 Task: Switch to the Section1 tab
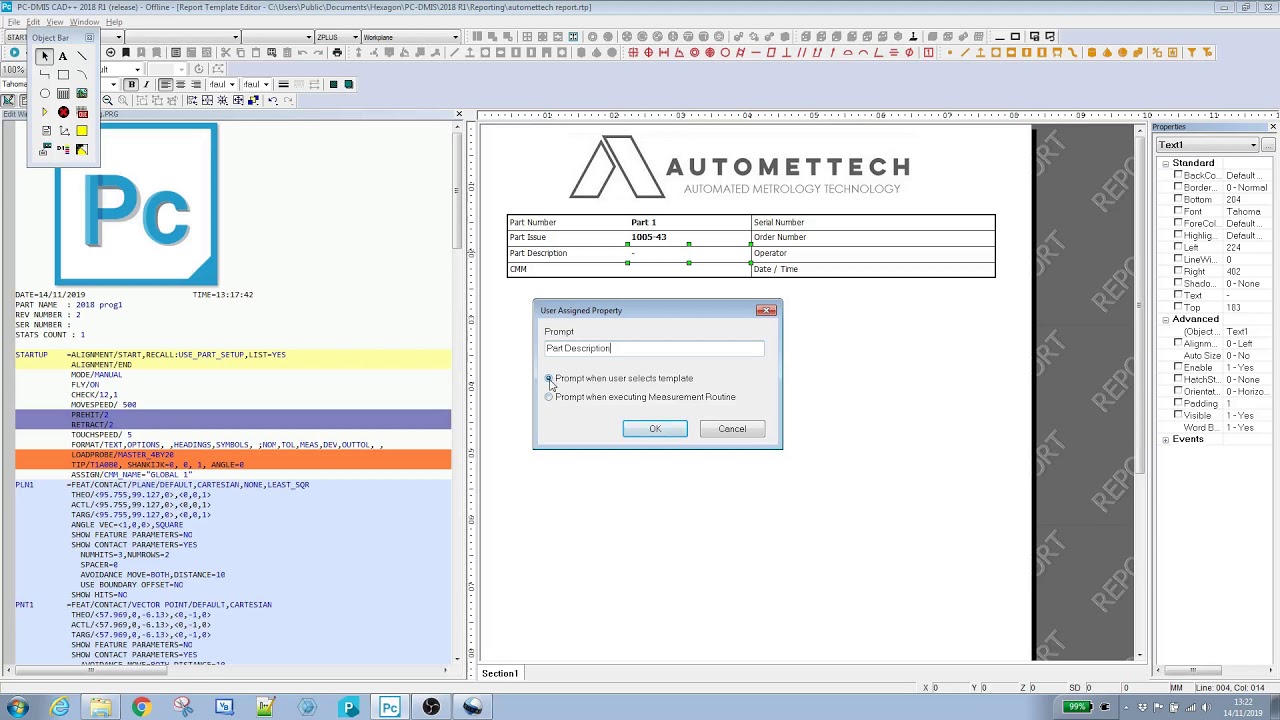click(x=500, y=673)
